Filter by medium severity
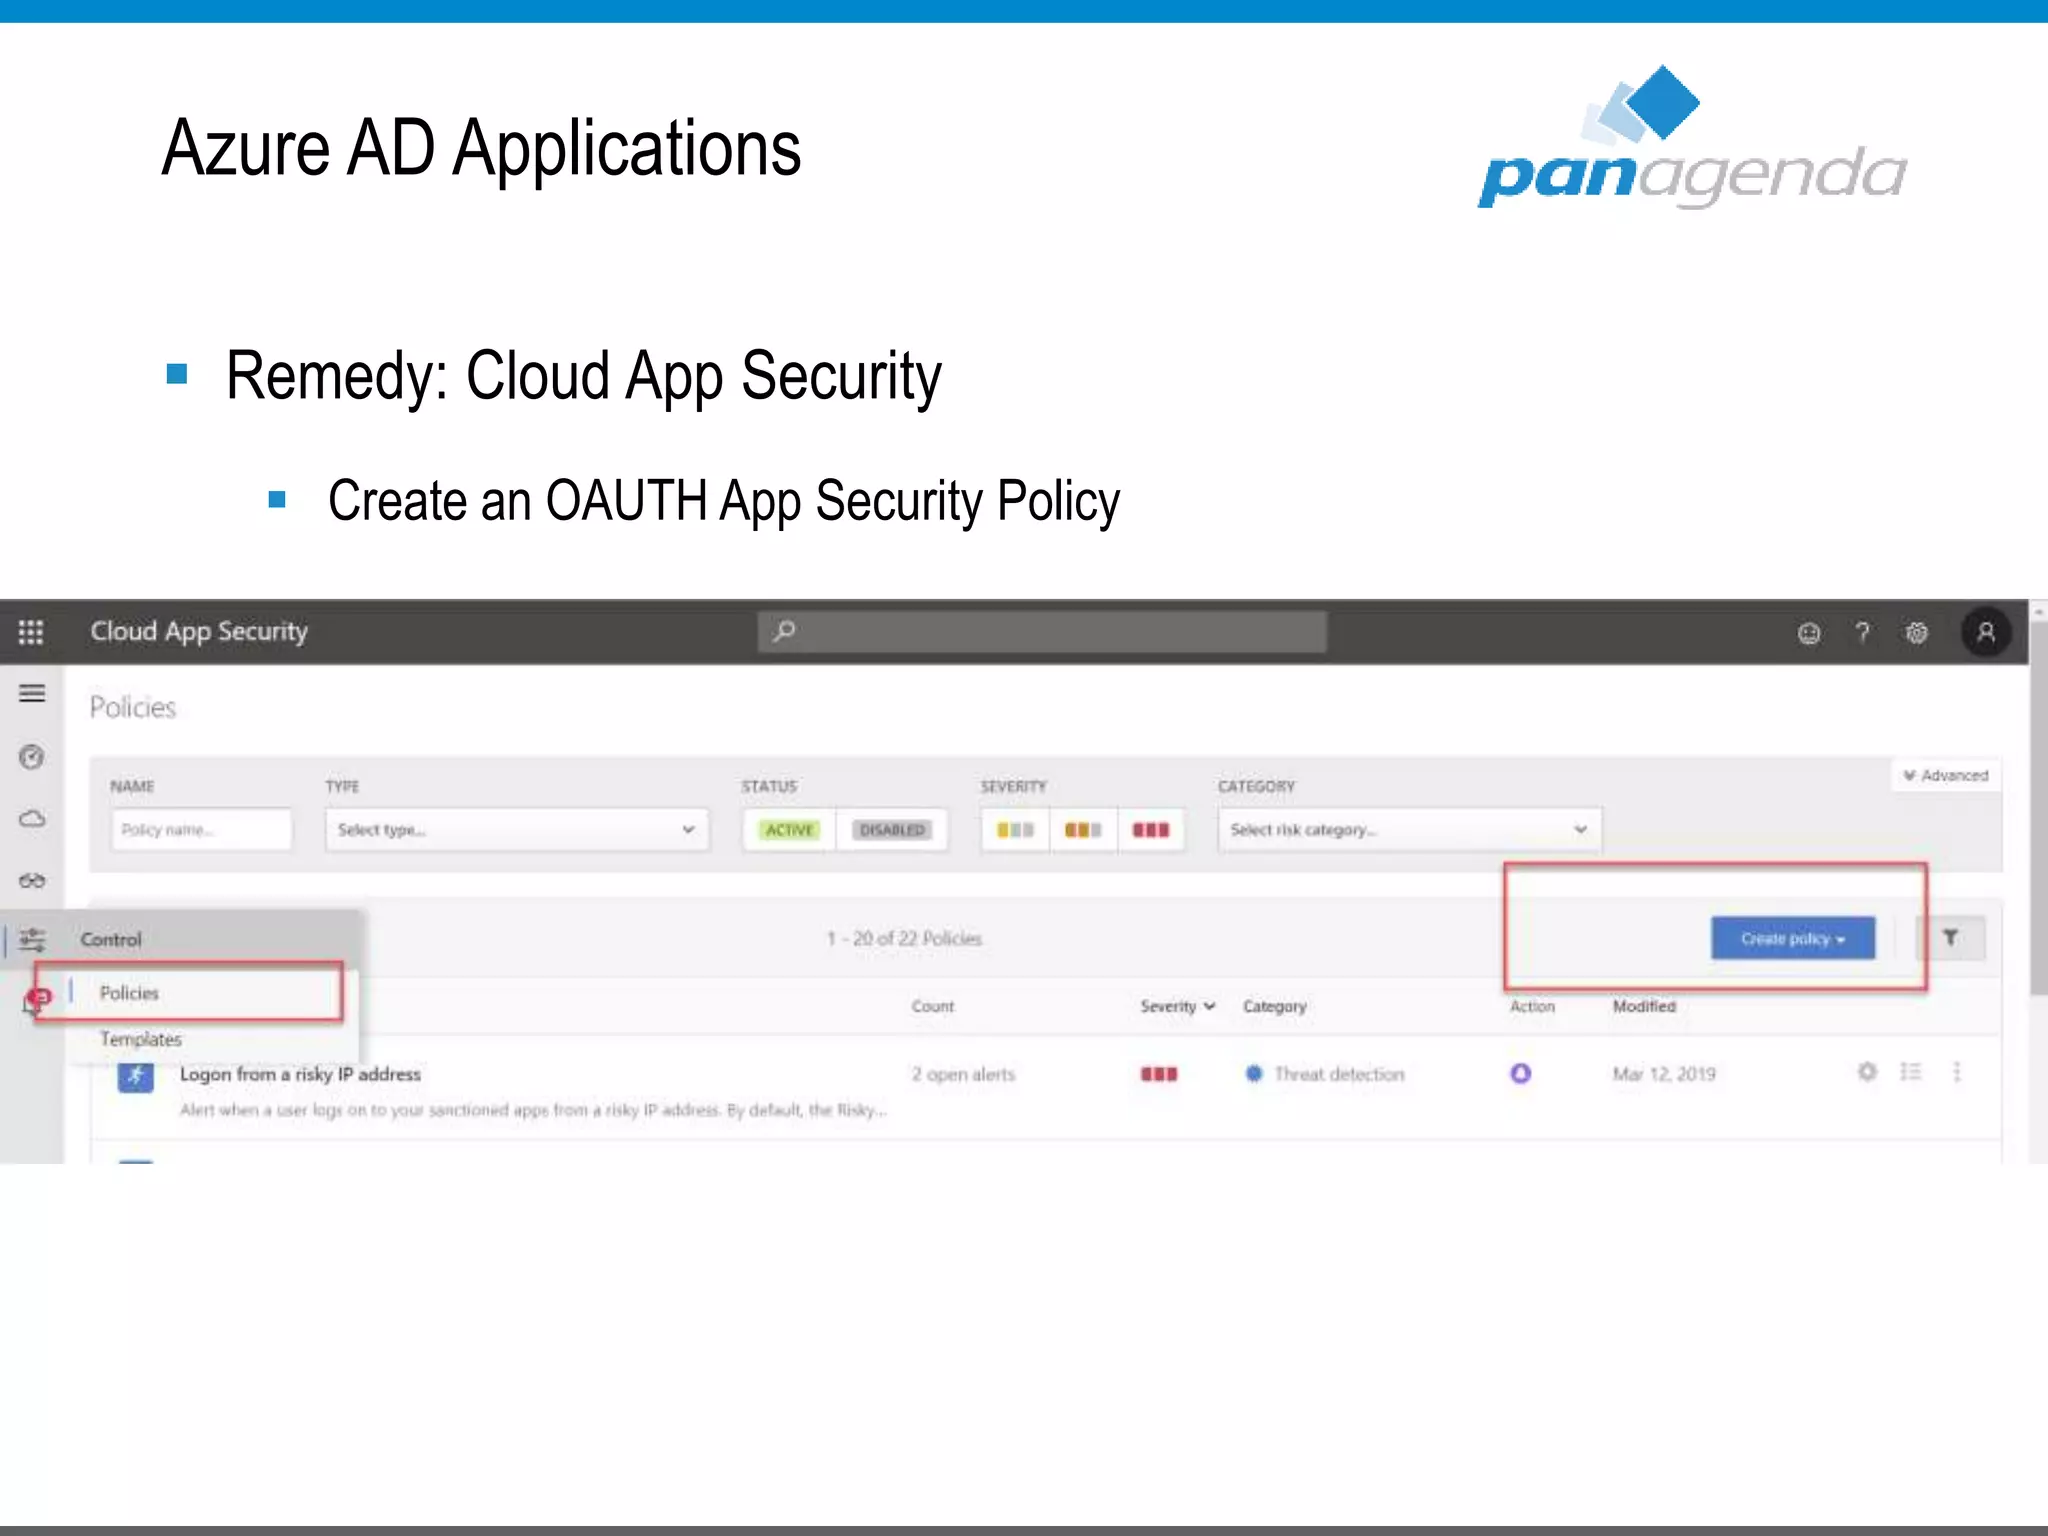Image resolution: width=2048 pixels, height=1536 pixels. pos(1083,830)
